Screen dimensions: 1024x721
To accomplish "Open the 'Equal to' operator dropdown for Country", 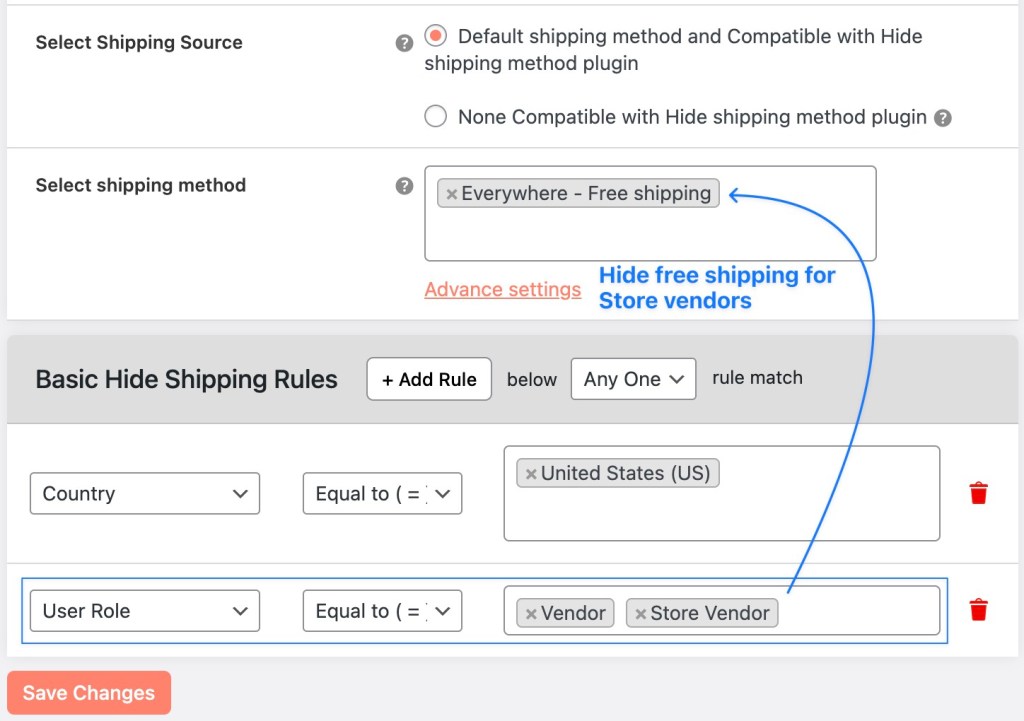I will click(x=382, y=493).
